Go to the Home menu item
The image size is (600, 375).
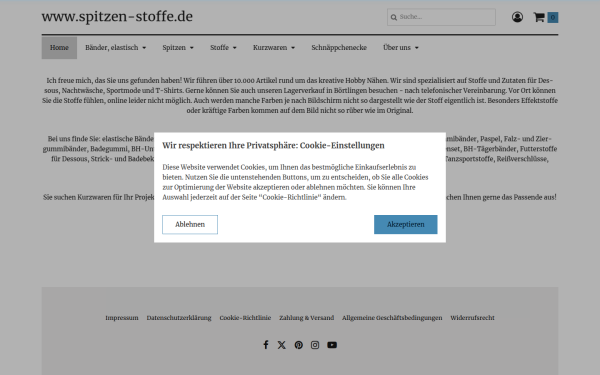coord(59,47)
